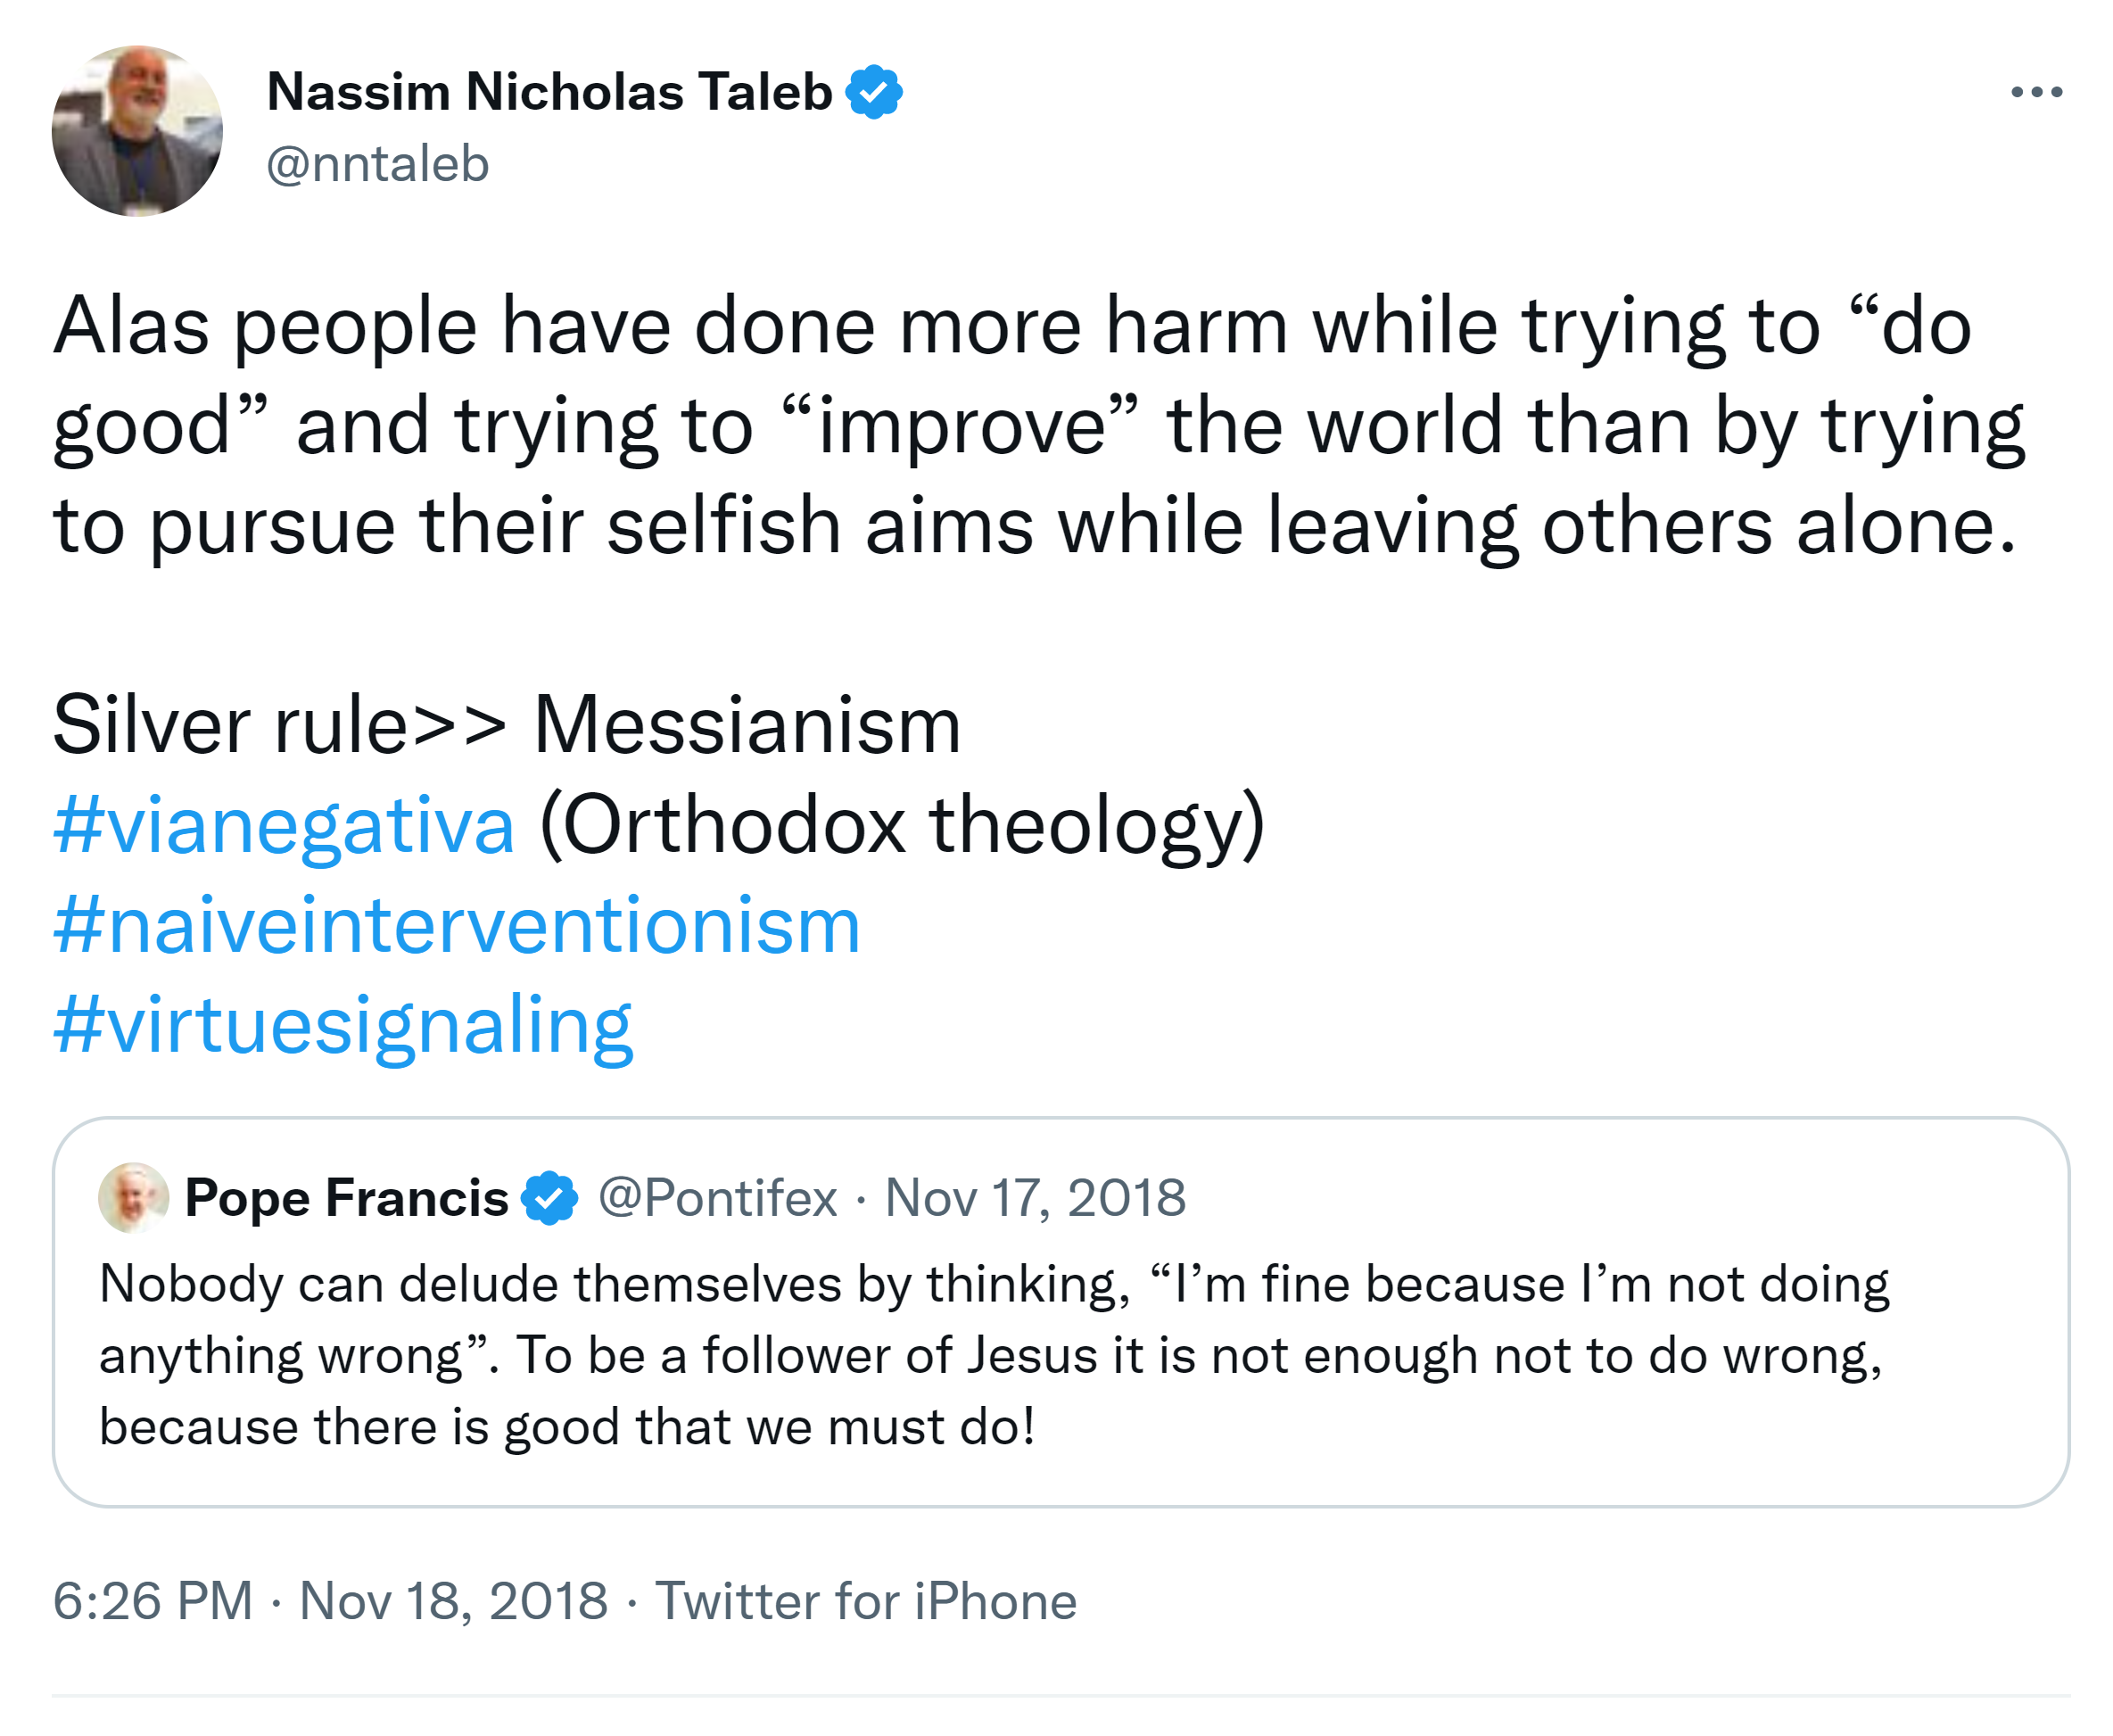
Task: Open the #naiveinterventionism hashtag
Action: [457, 925]
